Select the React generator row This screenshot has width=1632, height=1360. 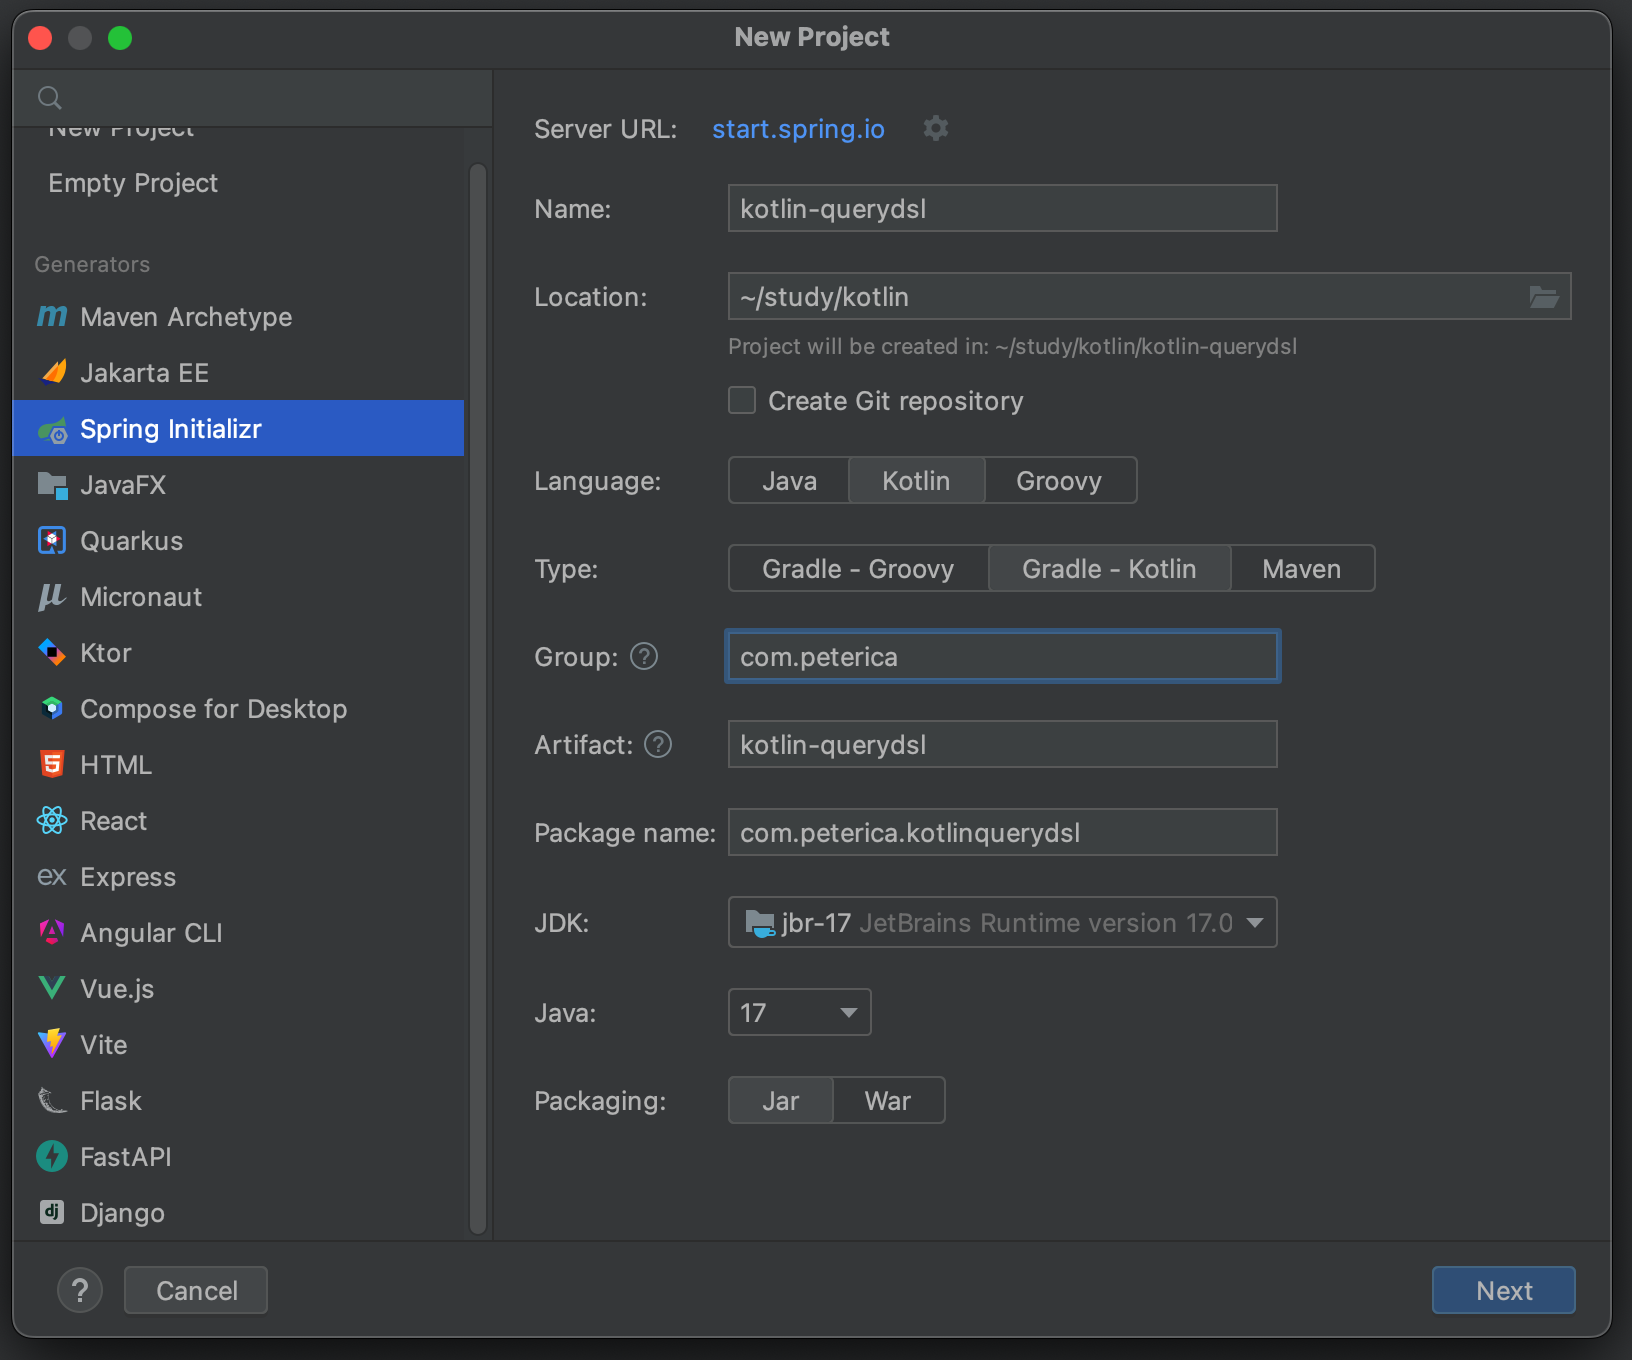[x=238, y=821]
